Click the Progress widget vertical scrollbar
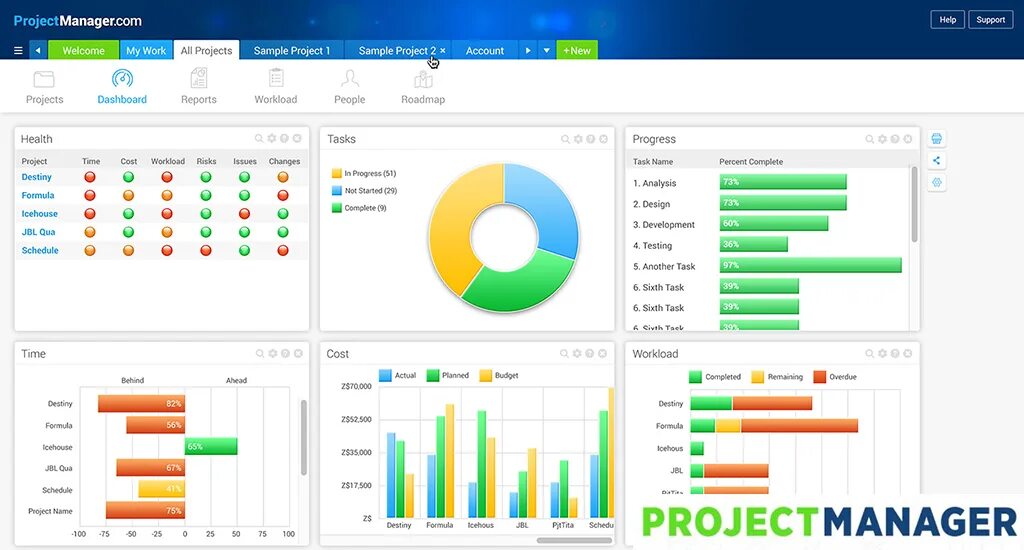Screen dimensions: 1024x550 (x=914, y=204)
